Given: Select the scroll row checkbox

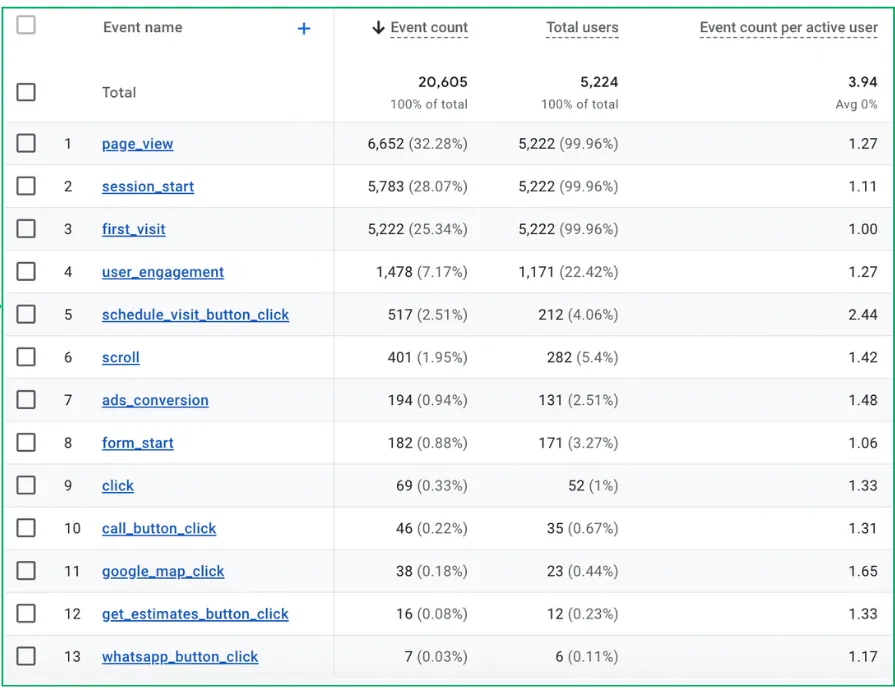Looking at the screenshot, I should pyautogui.click(x=26, y=357).
